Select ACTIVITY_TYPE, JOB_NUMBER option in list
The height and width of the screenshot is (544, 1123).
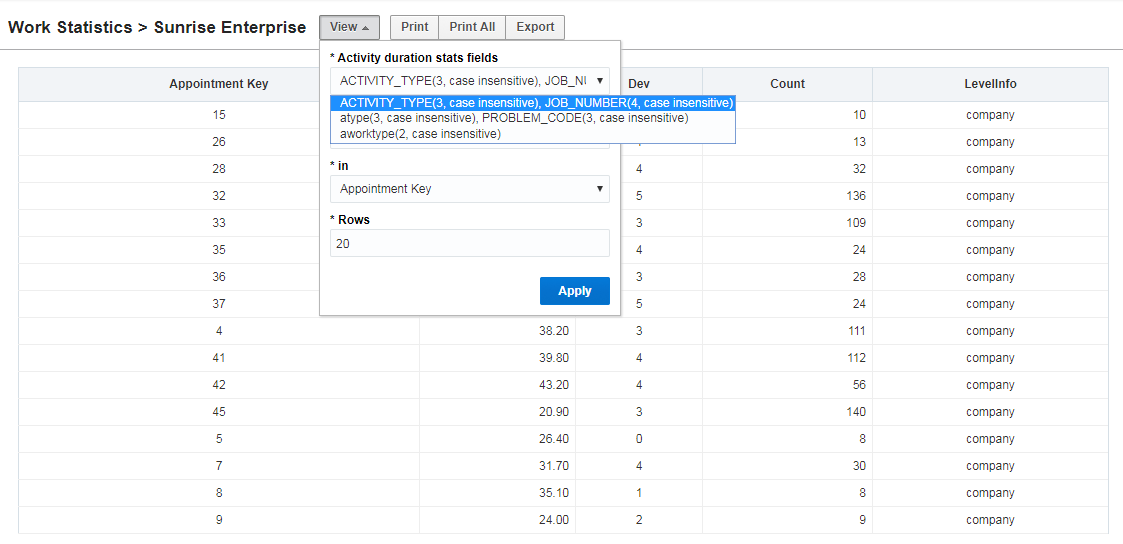pos(532,102)
